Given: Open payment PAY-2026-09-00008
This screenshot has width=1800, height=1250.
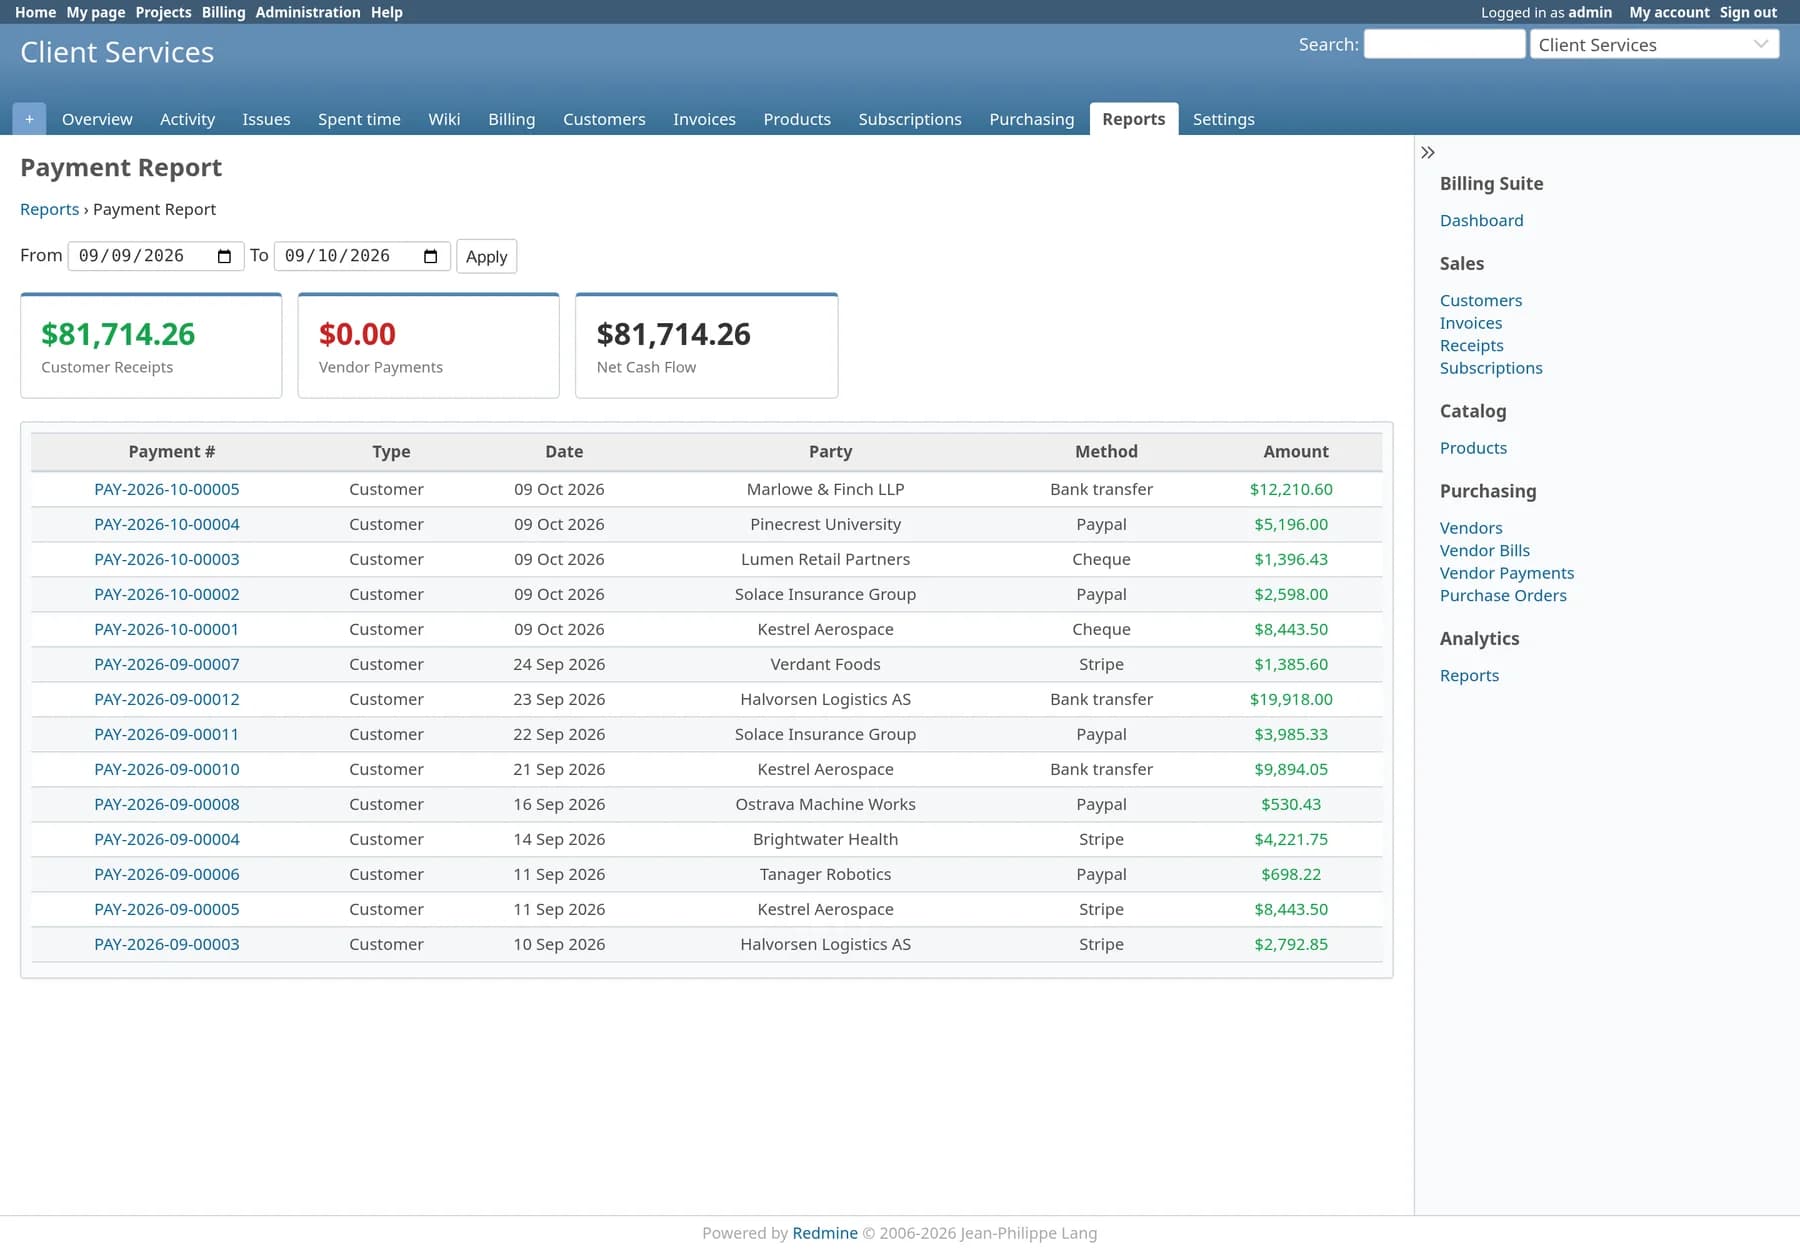Looking at the screenshot, I should click(x=166, y=804).
